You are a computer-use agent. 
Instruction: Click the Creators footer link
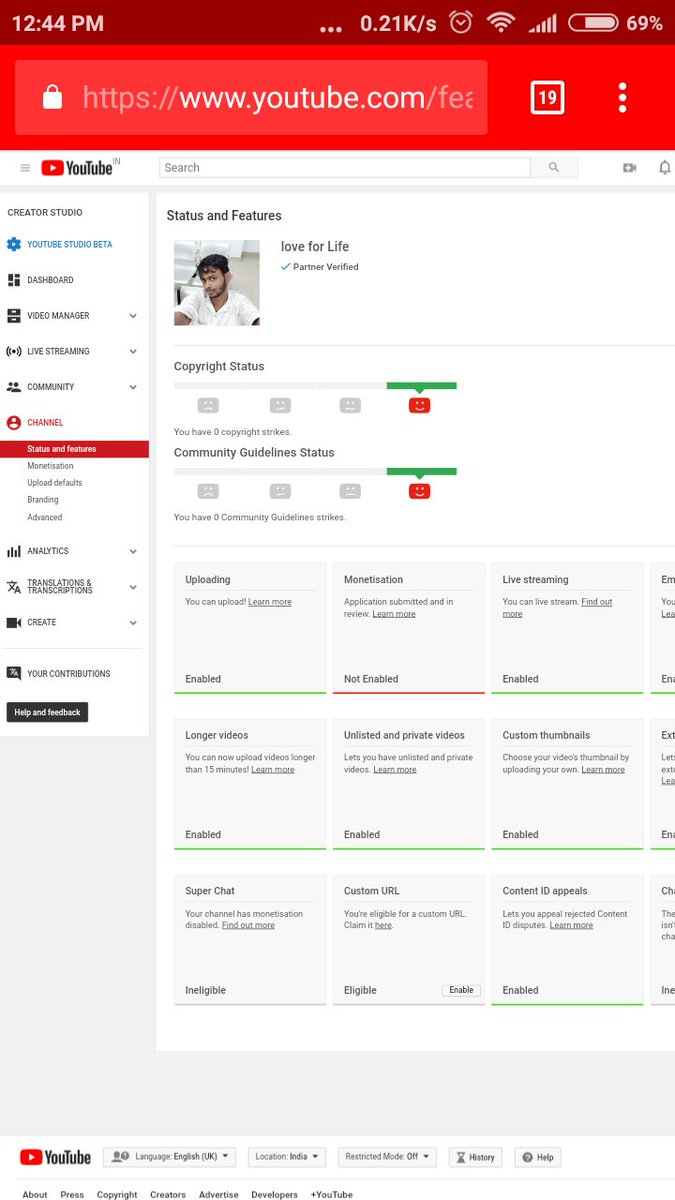tap(168, 1194)
